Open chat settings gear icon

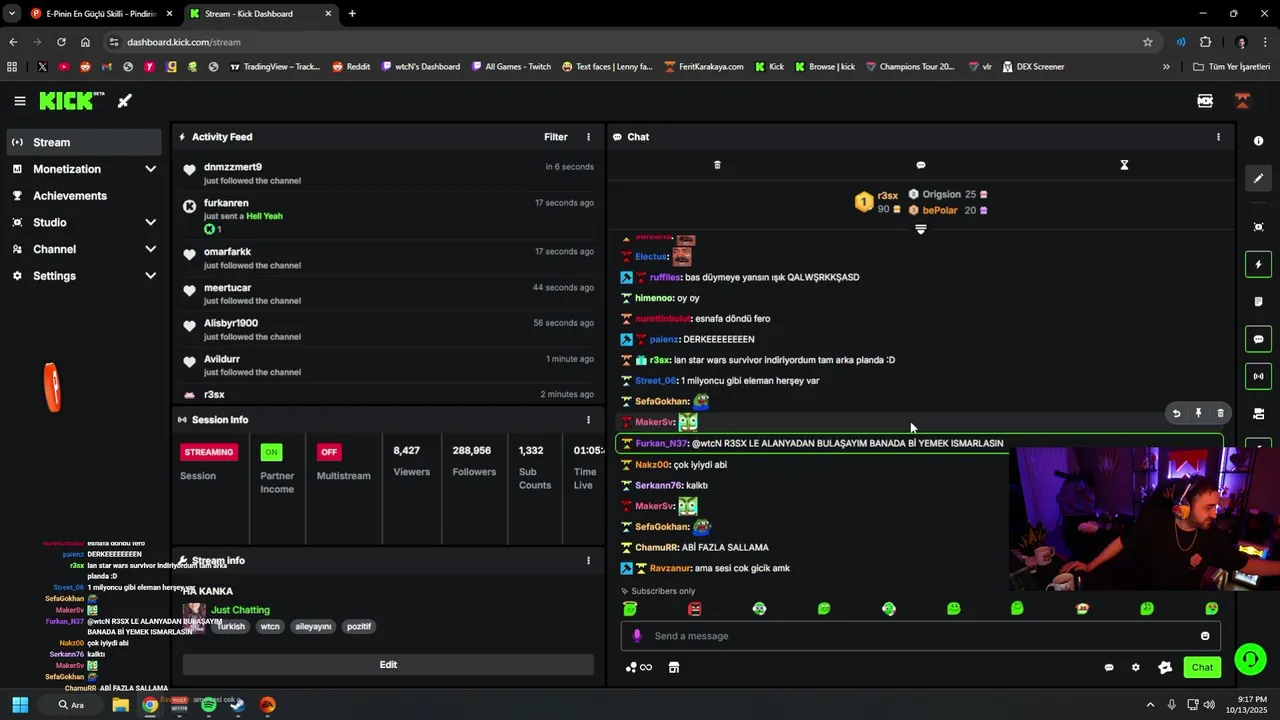coord(1135,668)
